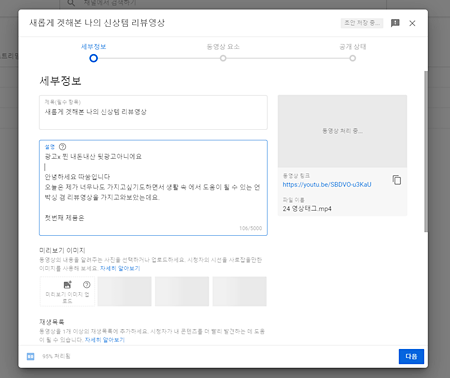Select the third auto-generated thumbnail placeholder
This screenshot has width=450, height=378.
tap(240, 291)
